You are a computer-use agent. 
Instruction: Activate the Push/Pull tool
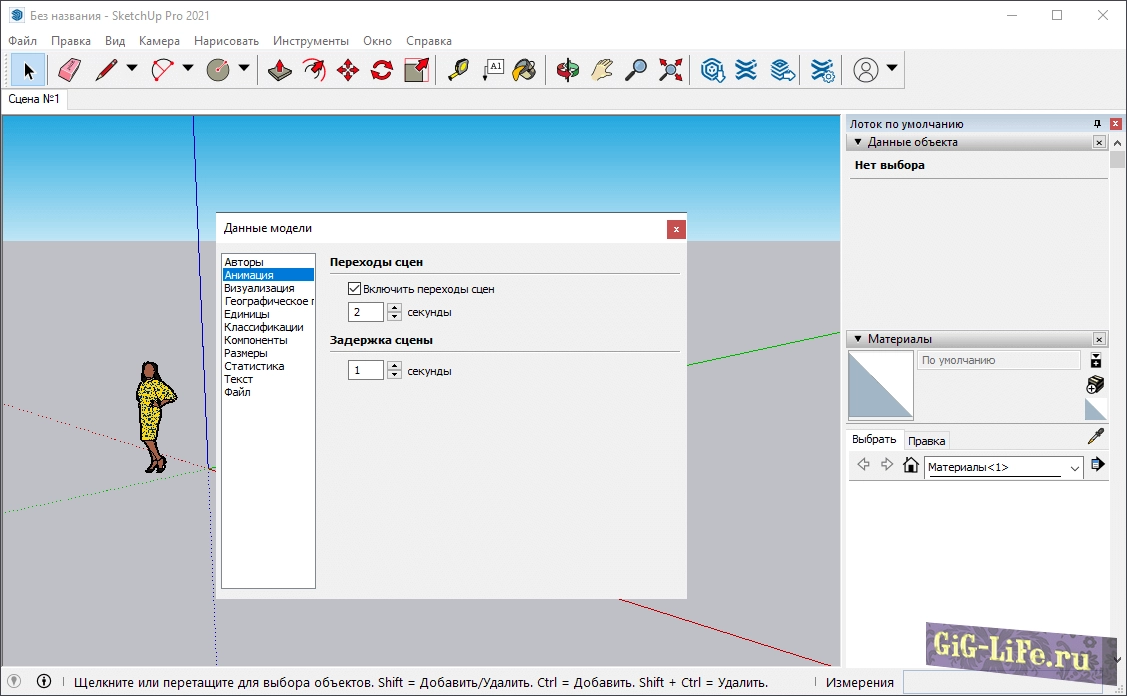[281, 70]
